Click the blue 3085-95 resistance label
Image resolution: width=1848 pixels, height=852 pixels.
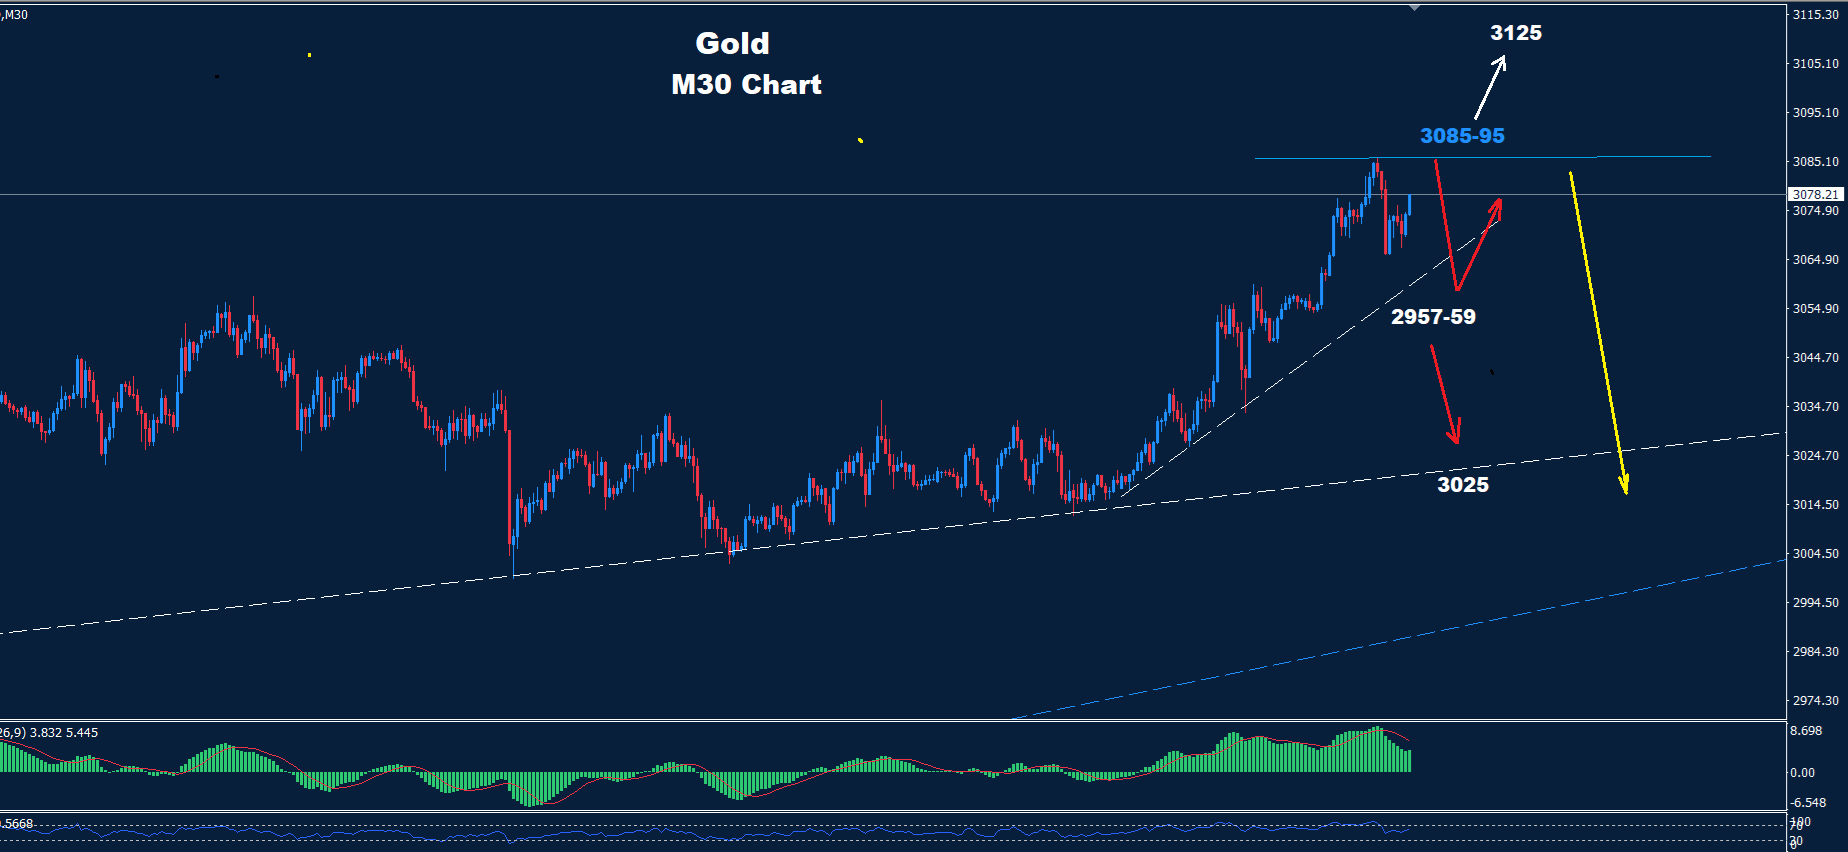tap(1461, 136)
